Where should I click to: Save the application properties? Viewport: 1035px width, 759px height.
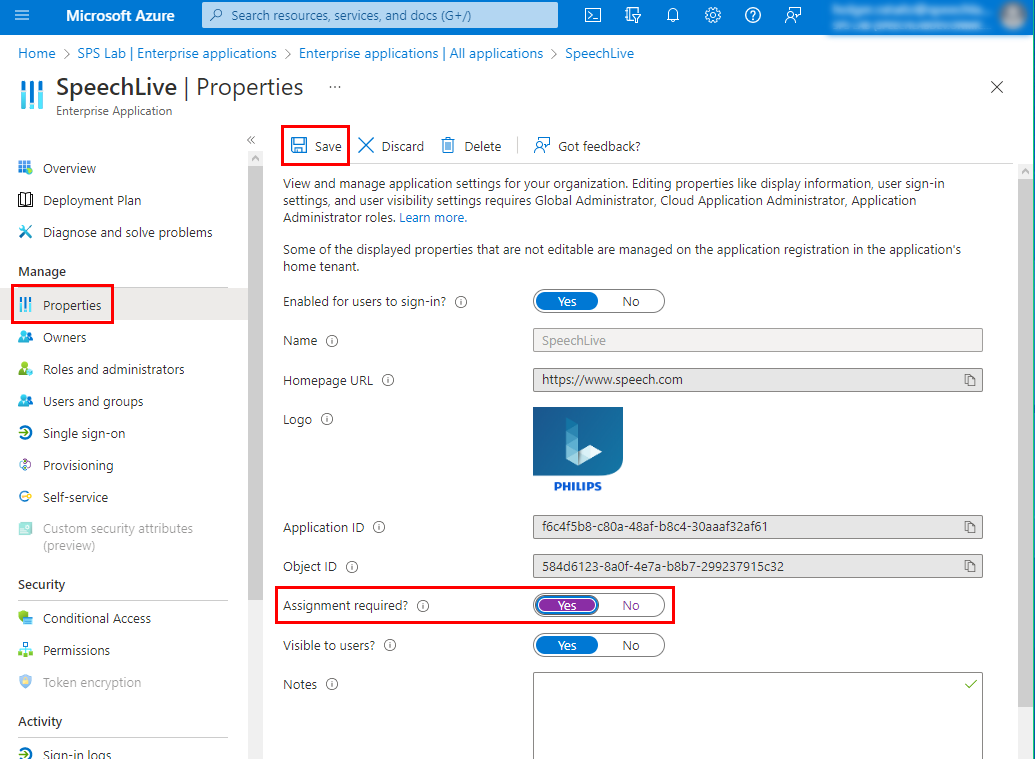(x=316, y=146)
